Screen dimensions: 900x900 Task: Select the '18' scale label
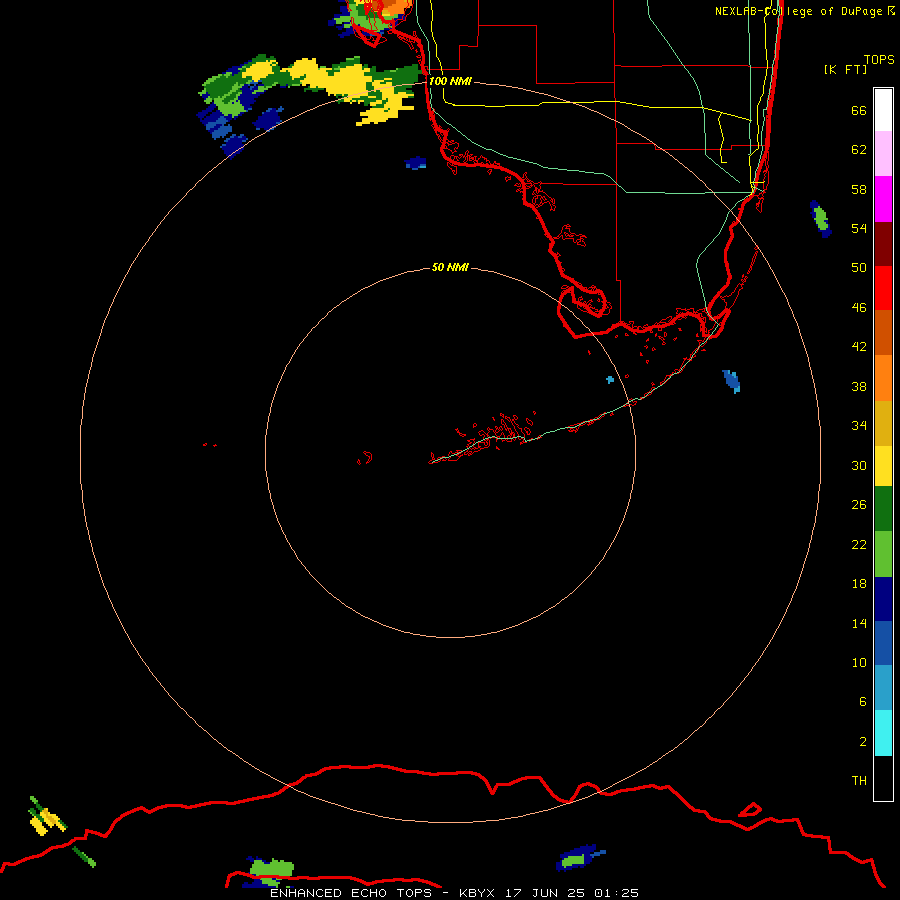tap(859, 584)
